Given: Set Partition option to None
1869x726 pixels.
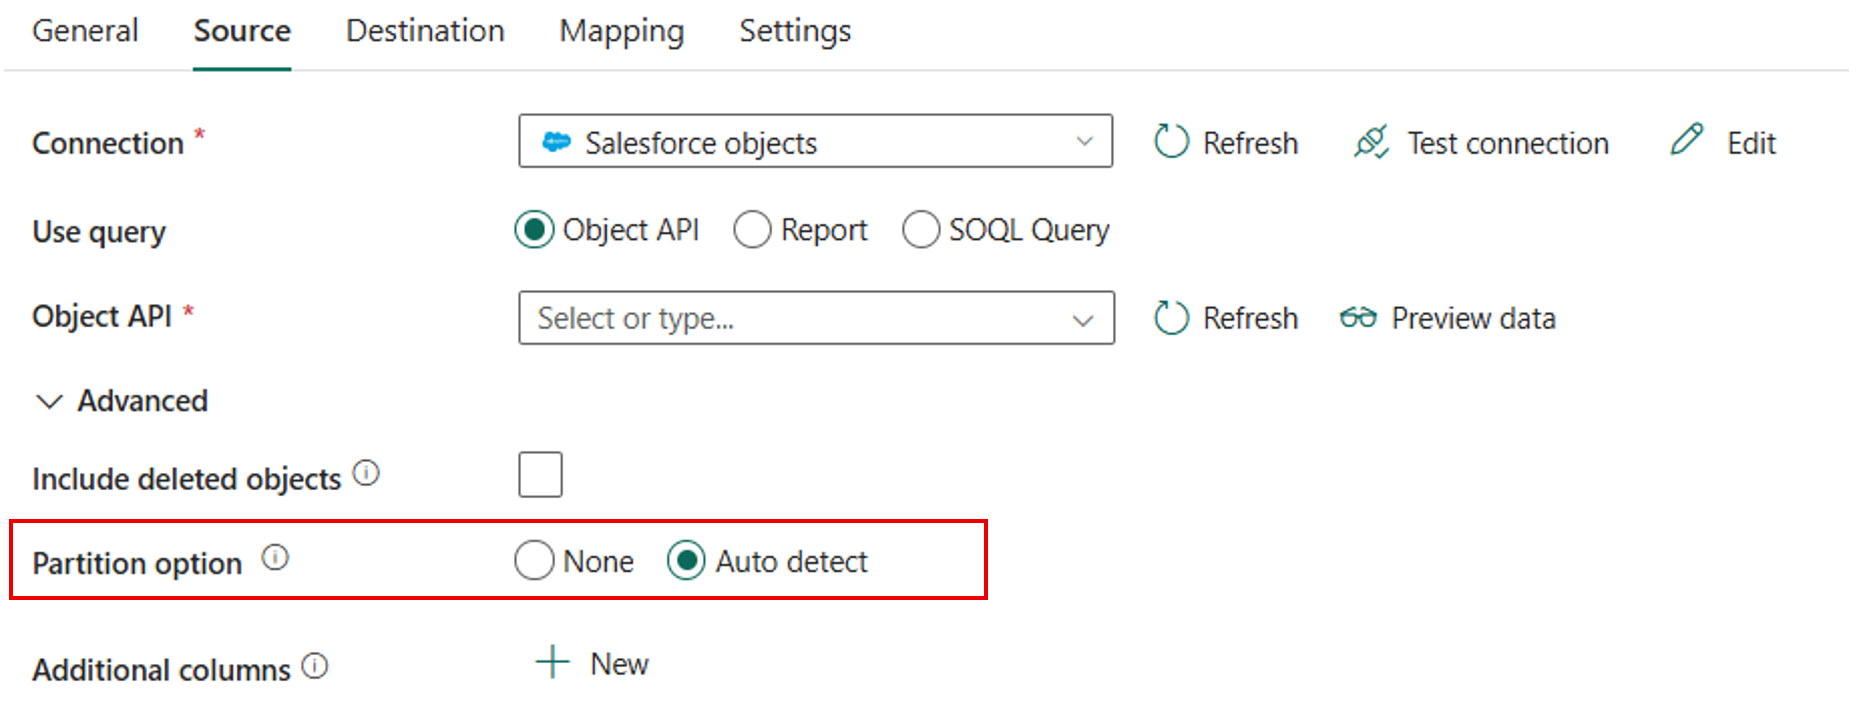Looking at the screenshot, I should 534,561.
